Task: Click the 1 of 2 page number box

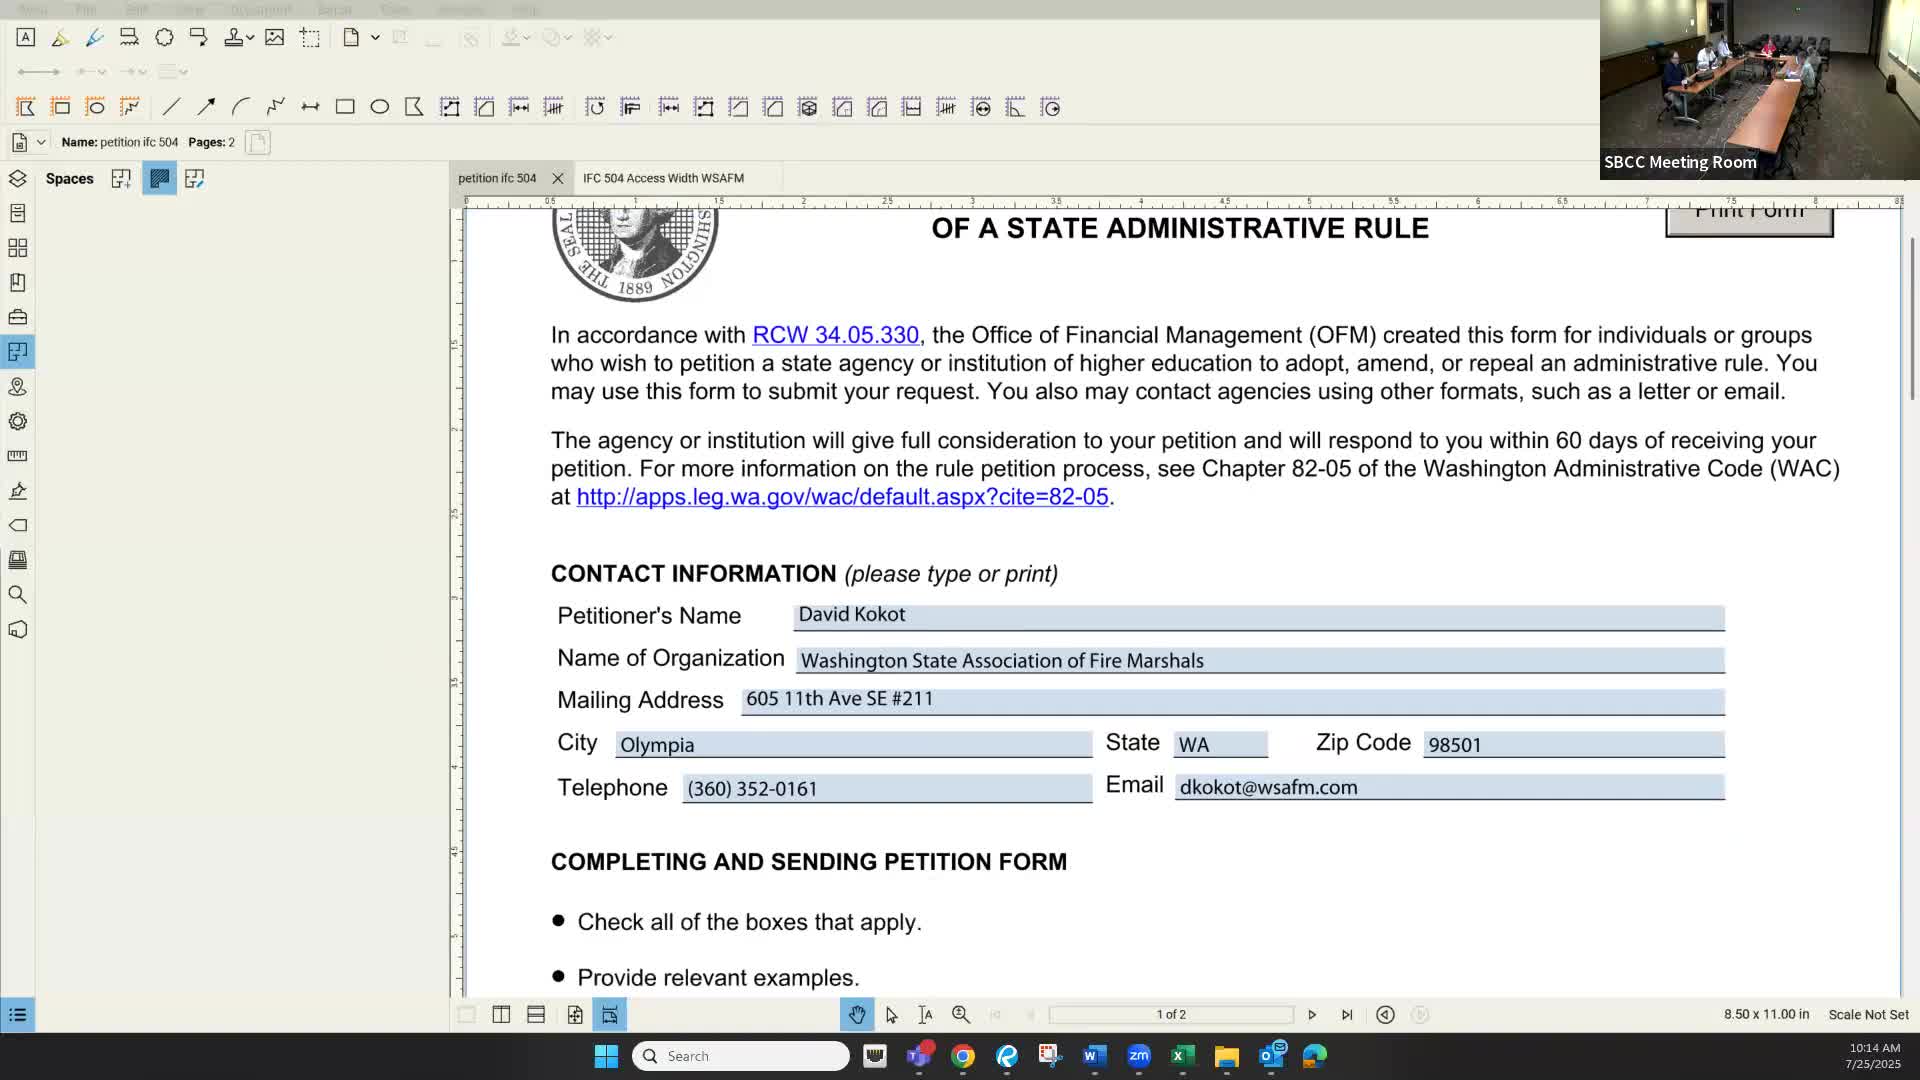Action: point(1171,1015)
